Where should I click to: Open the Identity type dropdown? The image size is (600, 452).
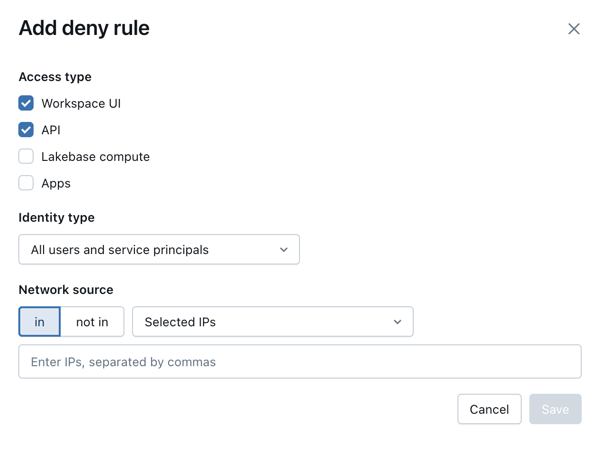159,250
